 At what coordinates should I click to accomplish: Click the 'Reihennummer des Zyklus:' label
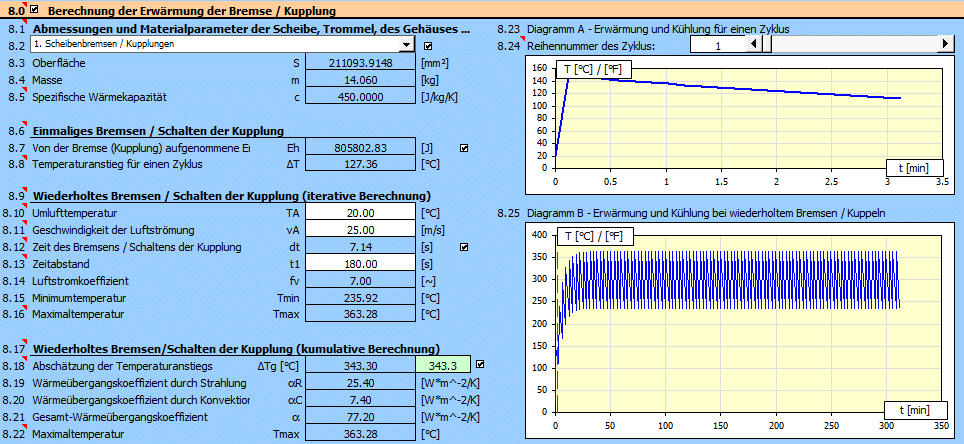click(x=590, y=46)
